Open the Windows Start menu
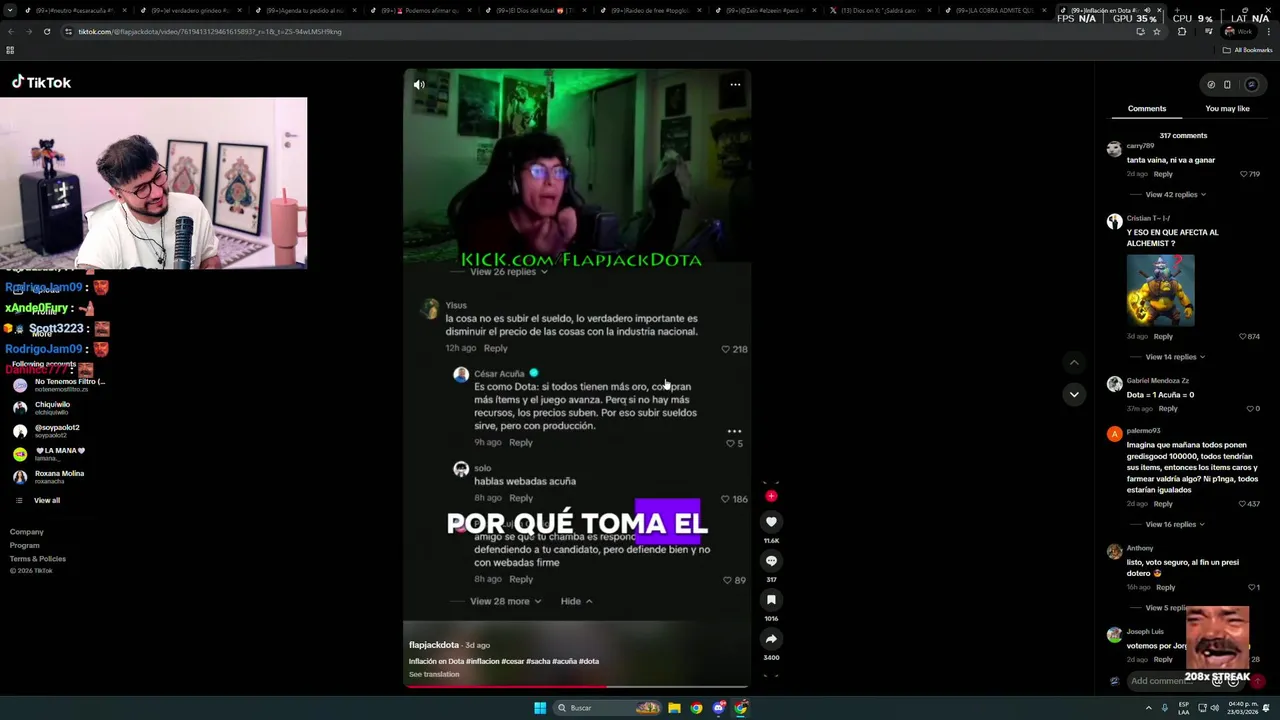The height and width of the screenshot is (720, 1280). point(540,708)
